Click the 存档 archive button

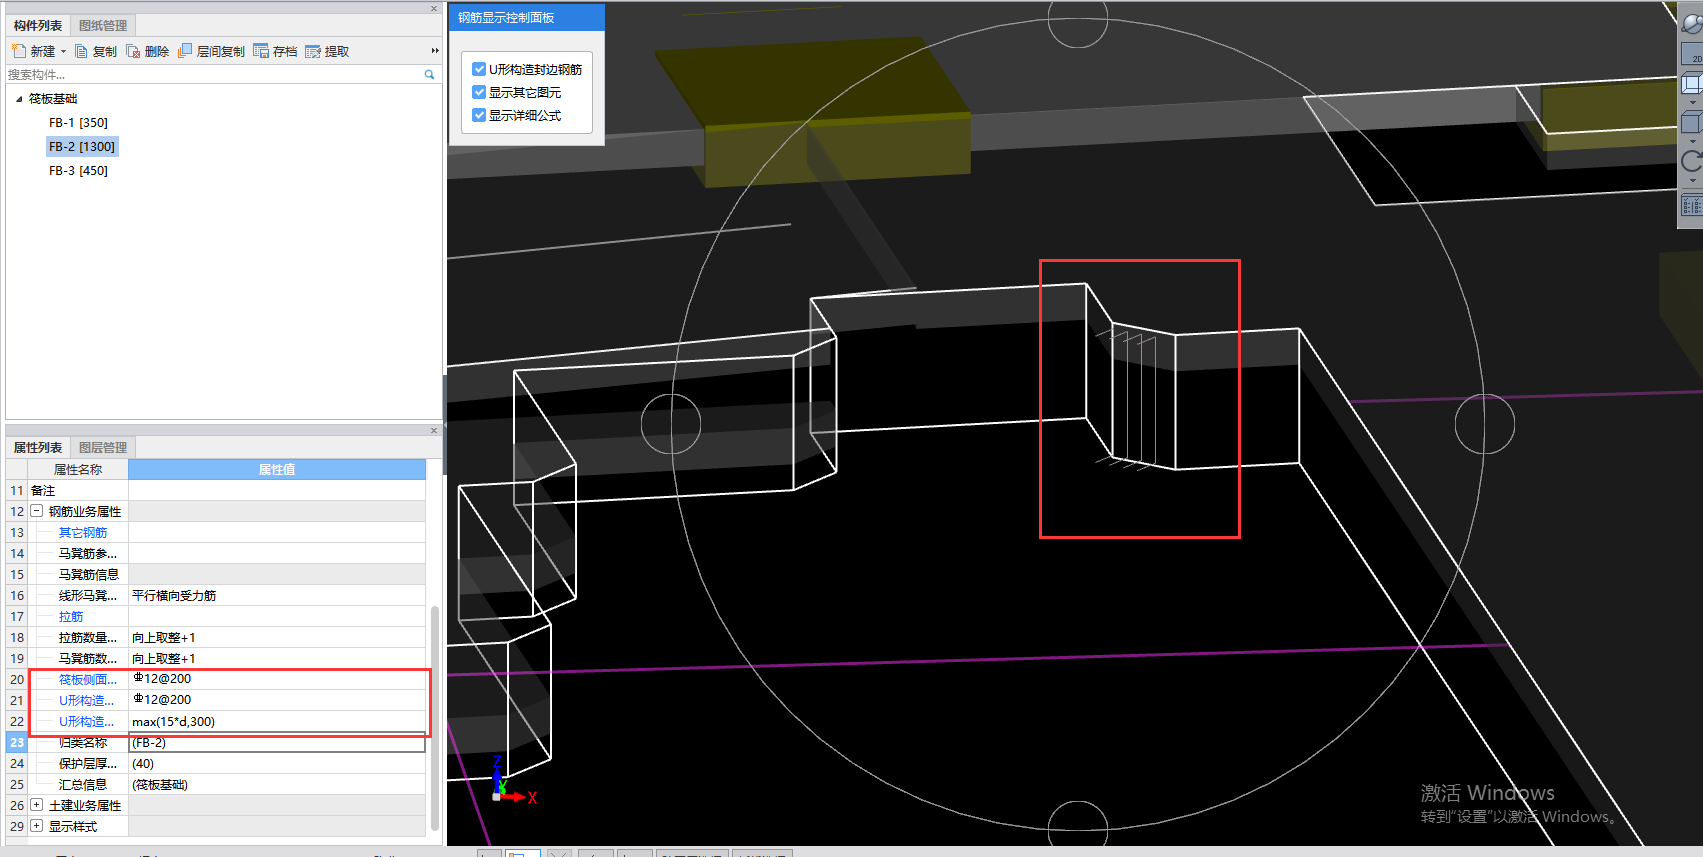coord(276,51)
